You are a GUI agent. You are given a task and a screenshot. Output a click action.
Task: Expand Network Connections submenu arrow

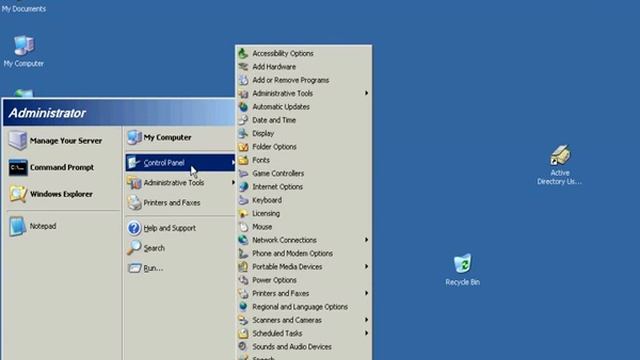pyautogui.click(x=366, y=240)
